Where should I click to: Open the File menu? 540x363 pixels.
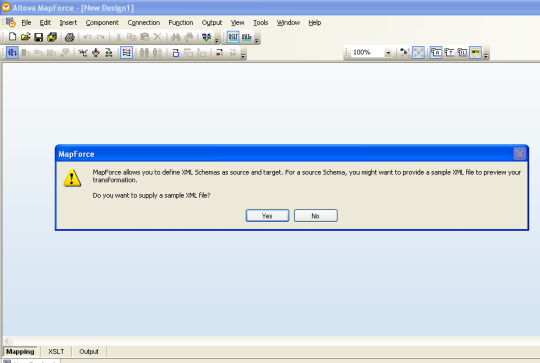(x=26, y=23)
